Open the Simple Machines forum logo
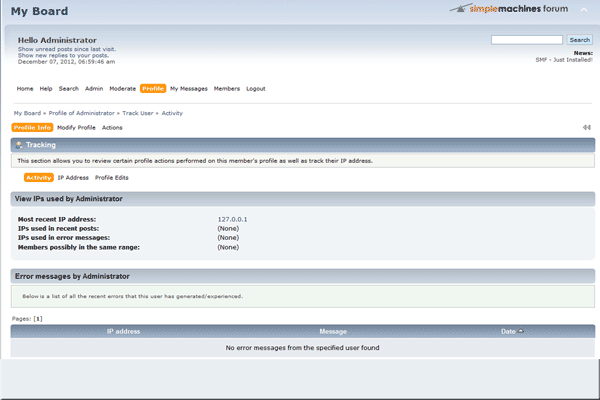 click(x=509, y=9)
